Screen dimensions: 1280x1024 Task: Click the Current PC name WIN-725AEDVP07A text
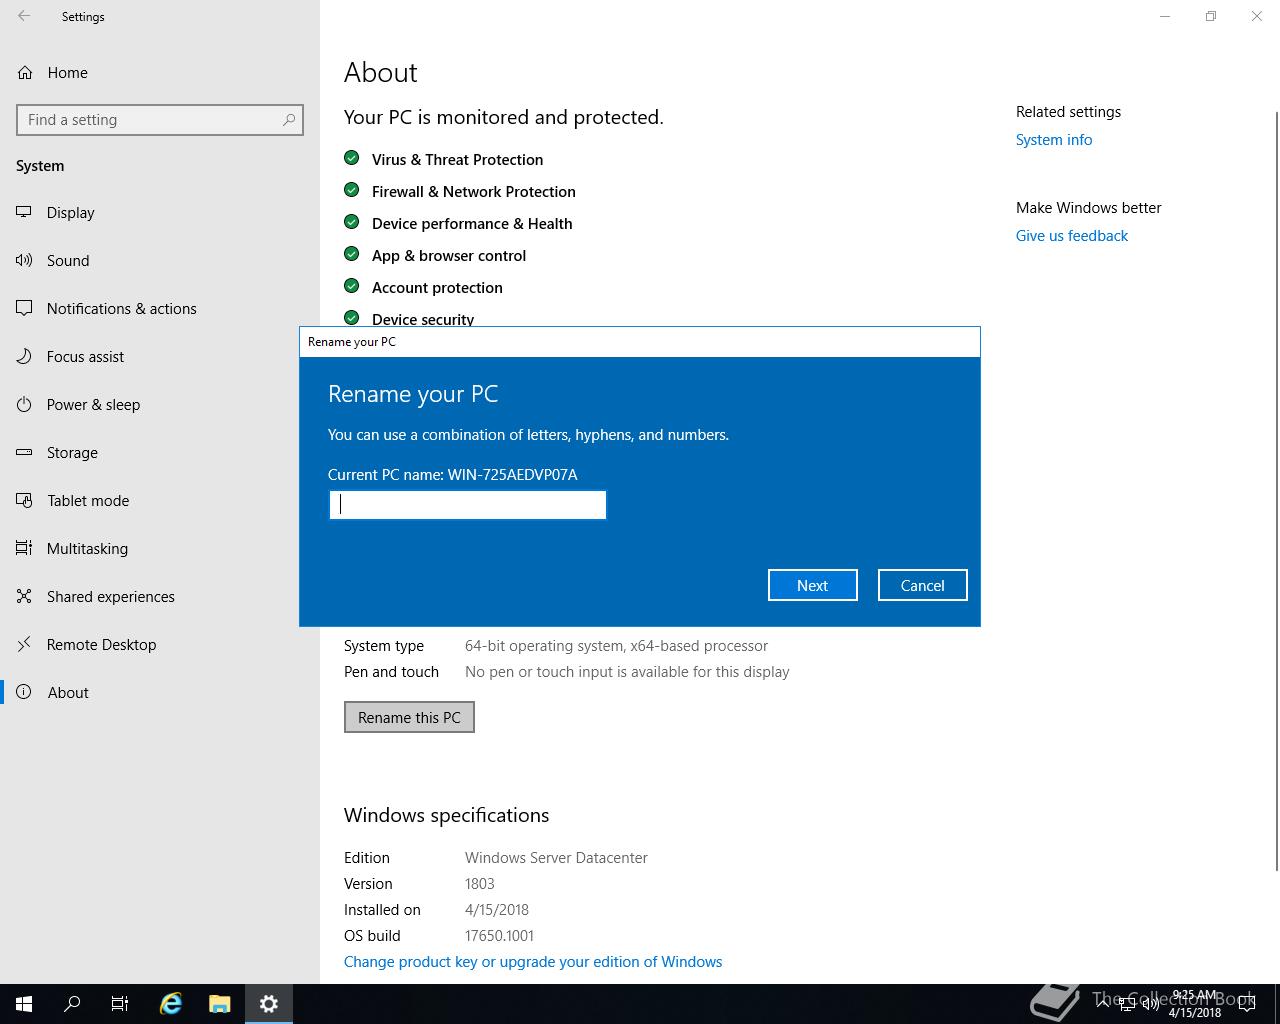click(x=453, y=475)
